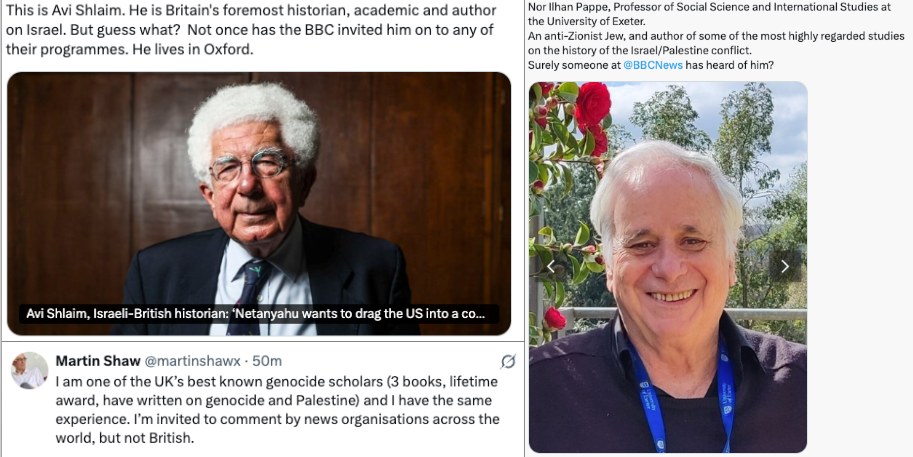Open Martin Shaw's genocide scholars reply text
The height and width of the screenshot is (457, 913).
(277, 410)
